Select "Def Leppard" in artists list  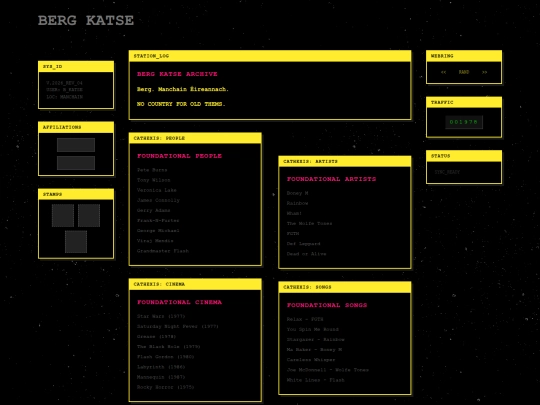(x=303, y=244)
